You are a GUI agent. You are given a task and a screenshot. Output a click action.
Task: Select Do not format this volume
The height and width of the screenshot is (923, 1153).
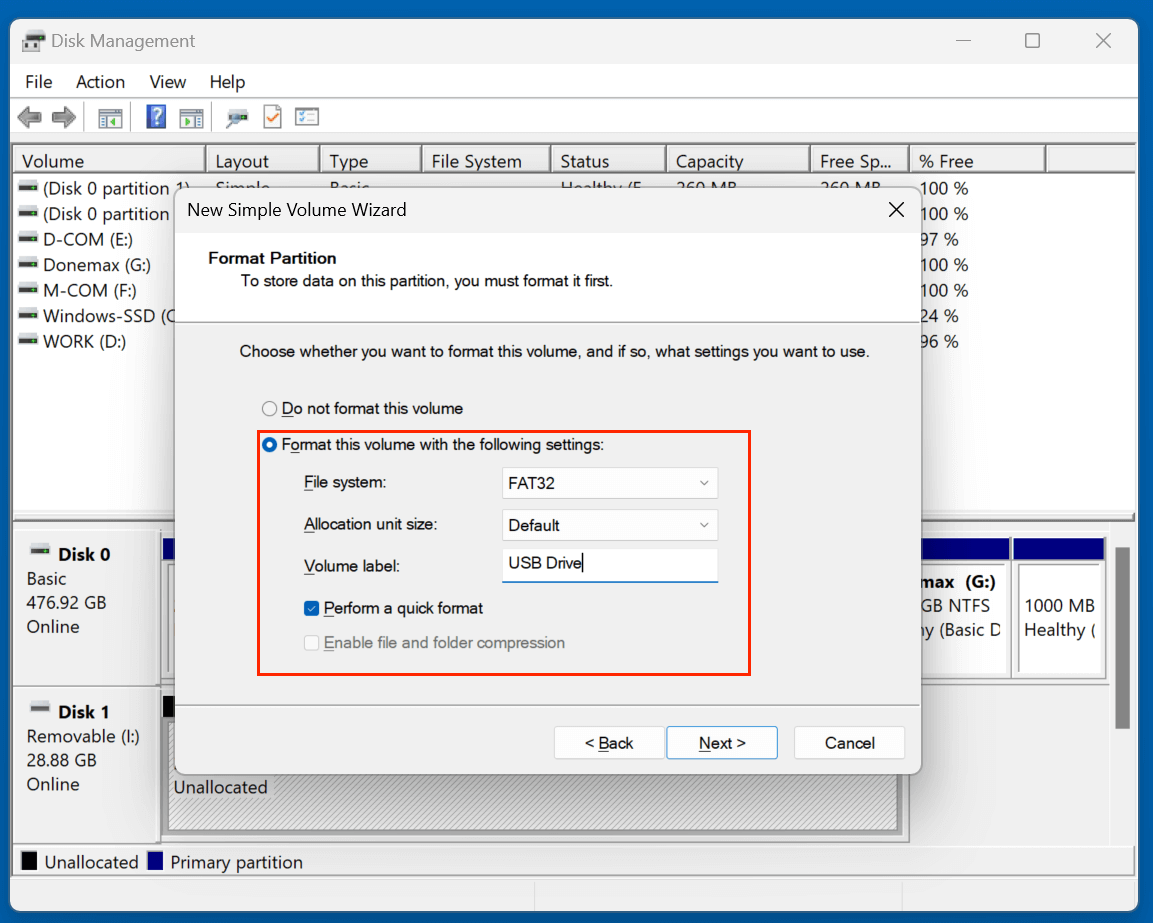268,408
